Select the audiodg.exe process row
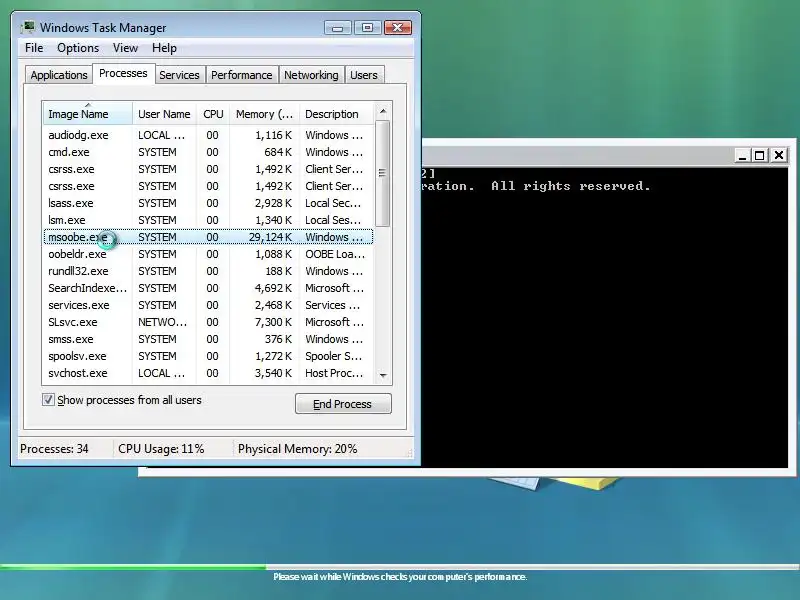 (x=208, y=135)
